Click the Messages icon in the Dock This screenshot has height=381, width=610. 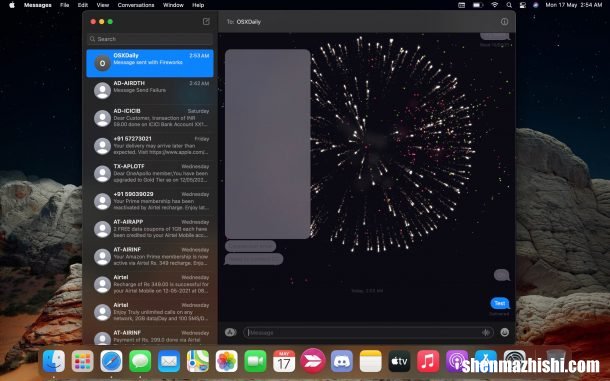[140, 361]
